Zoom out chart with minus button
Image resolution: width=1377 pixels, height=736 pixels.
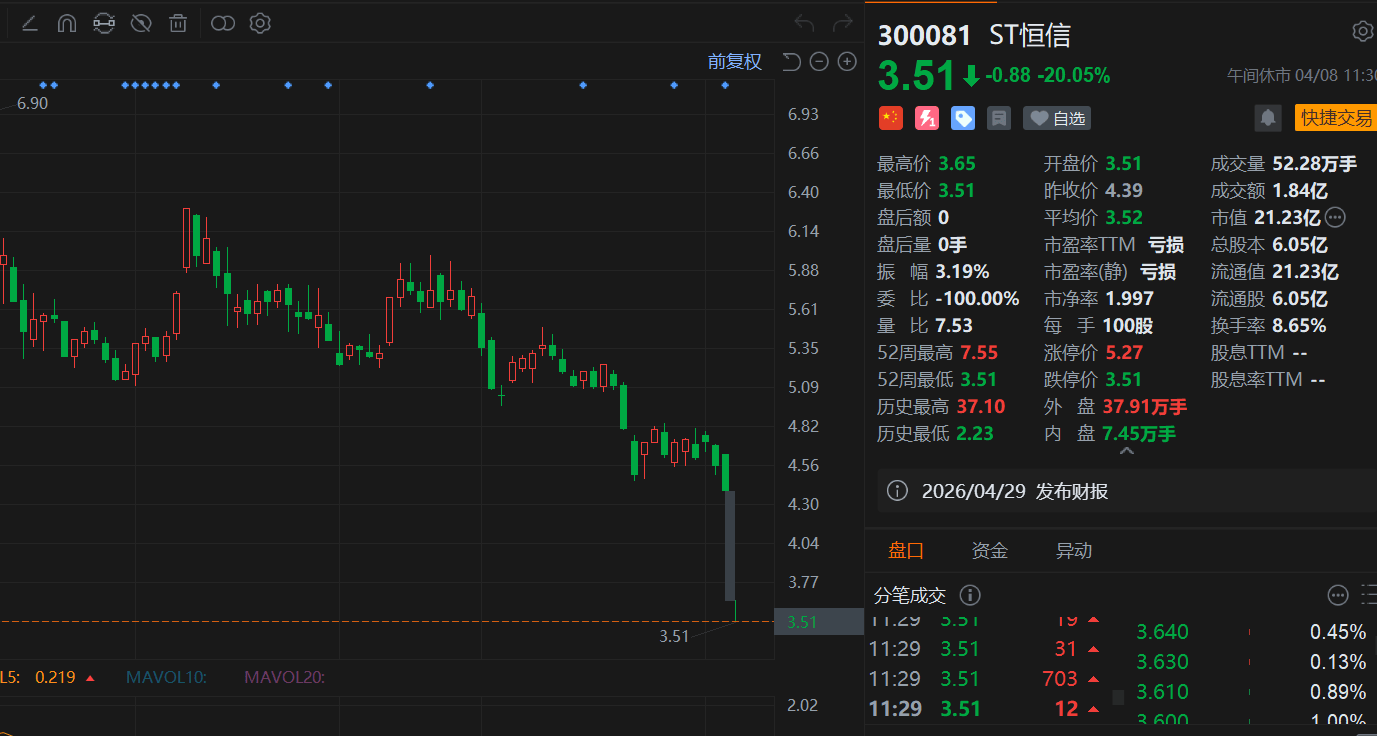pos(819,62)
